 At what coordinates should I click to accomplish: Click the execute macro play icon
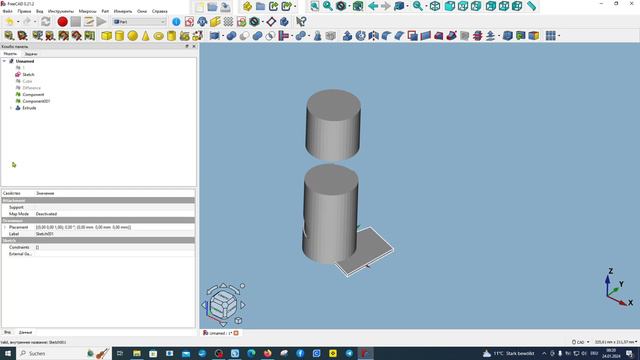pos(101,22)
